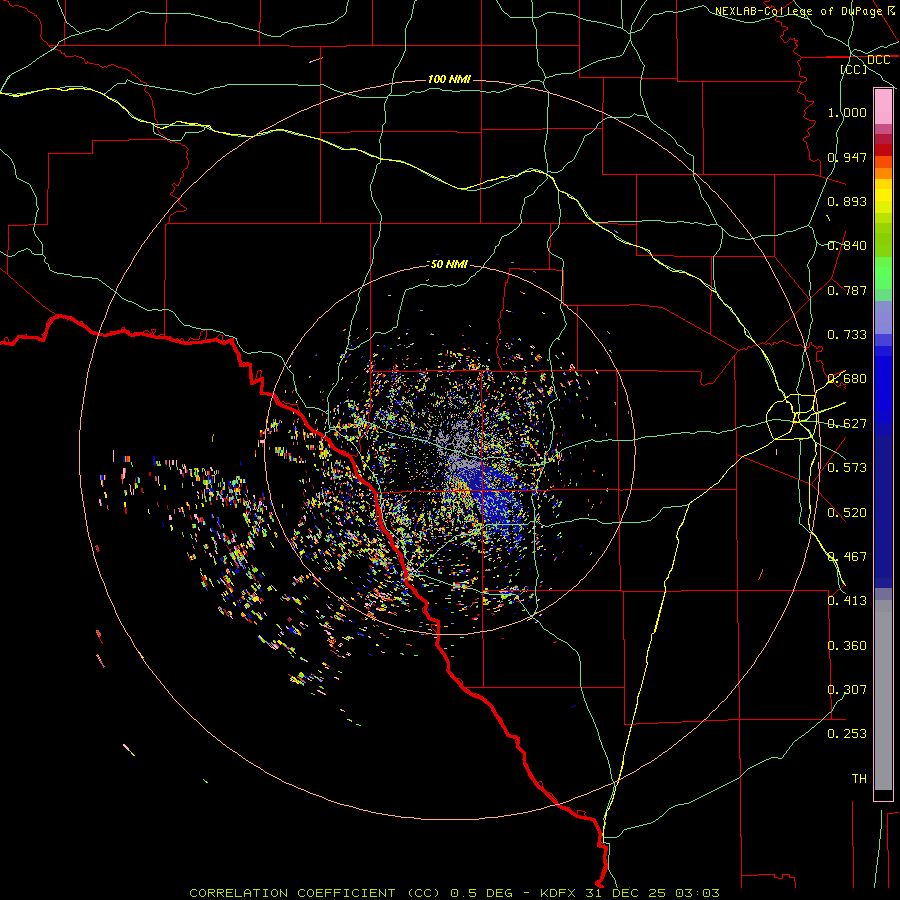
Task: Select the 0.680 value on the legend scale
Action: click(x=847, y=379)
